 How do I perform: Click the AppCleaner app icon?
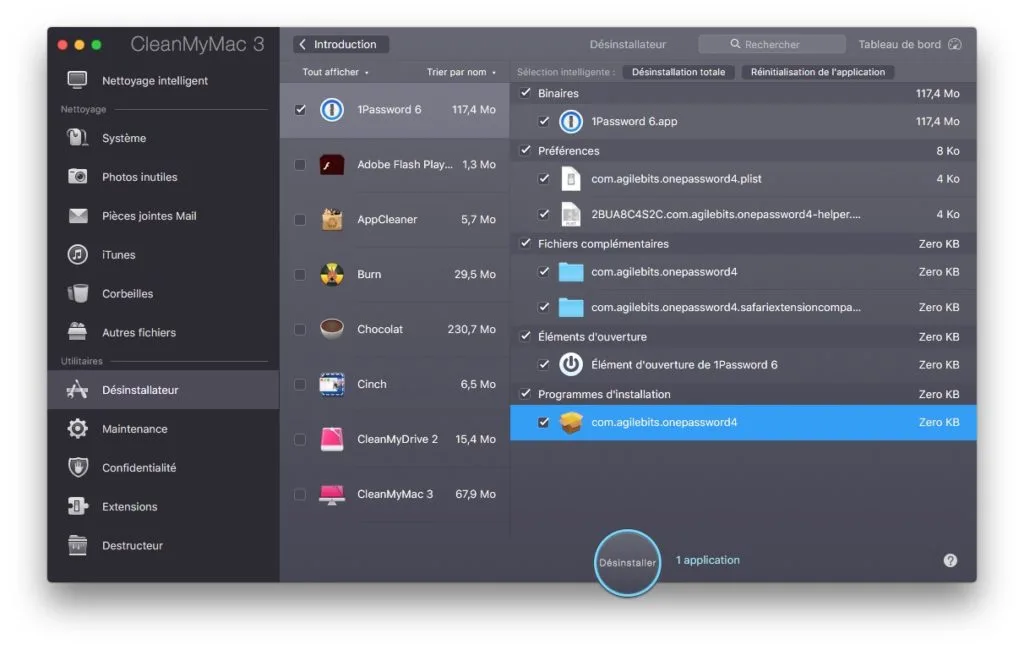coord(332,219)
